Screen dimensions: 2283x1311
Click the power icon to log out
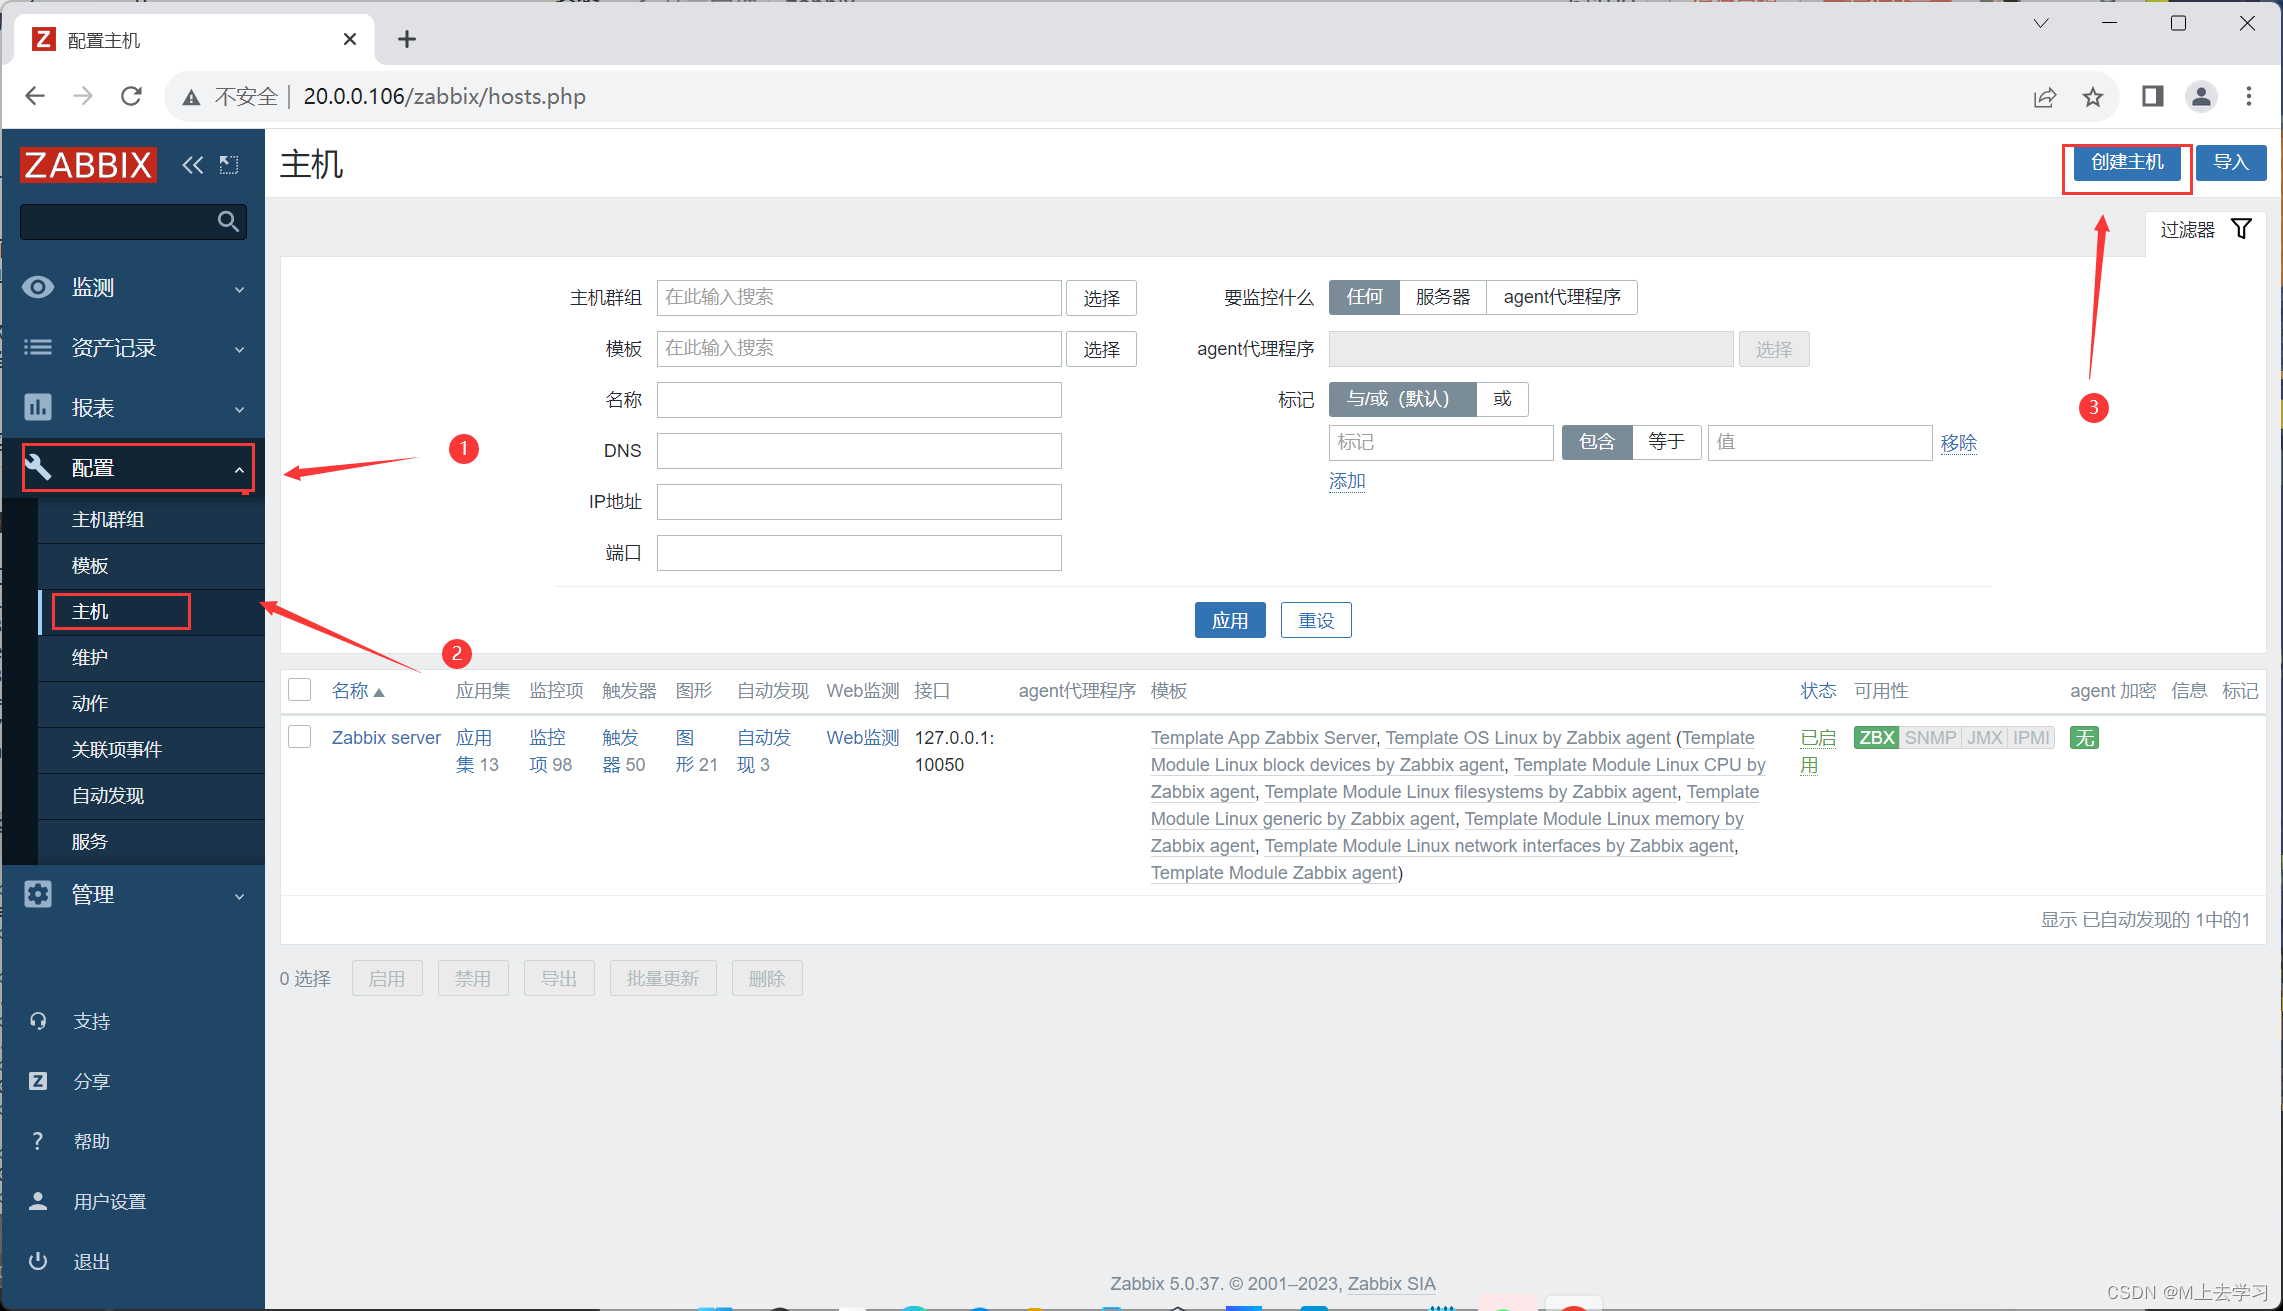point(38,1261)
